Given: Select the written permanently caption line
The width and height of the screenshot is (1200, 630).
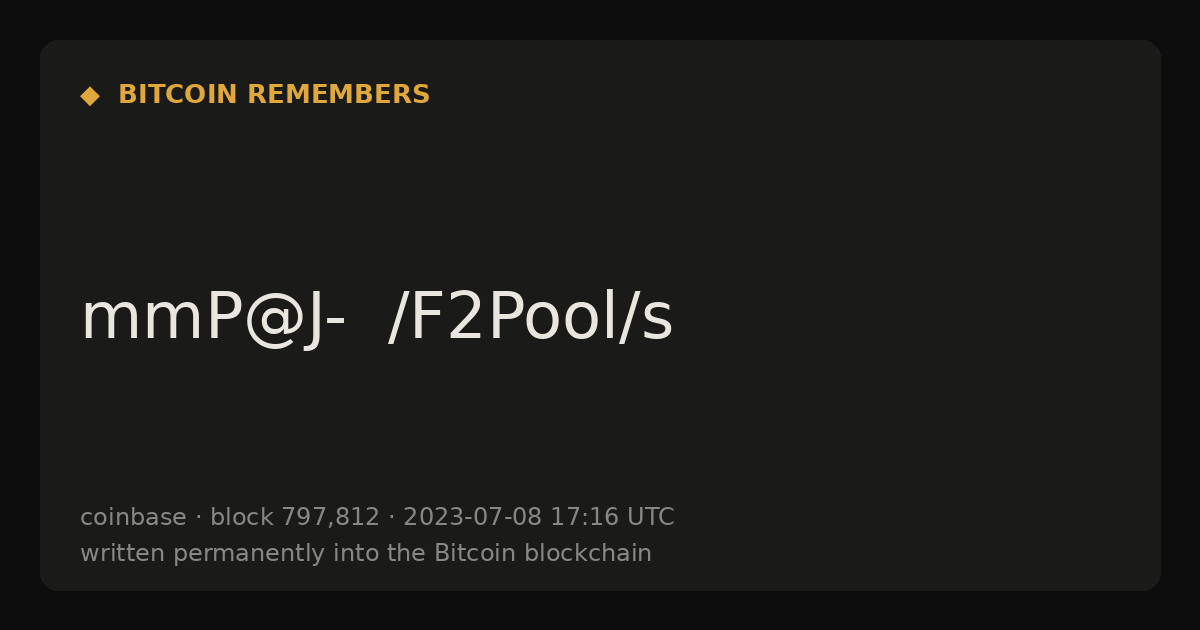Looking at the screenshot, I should tap(366, 554).
